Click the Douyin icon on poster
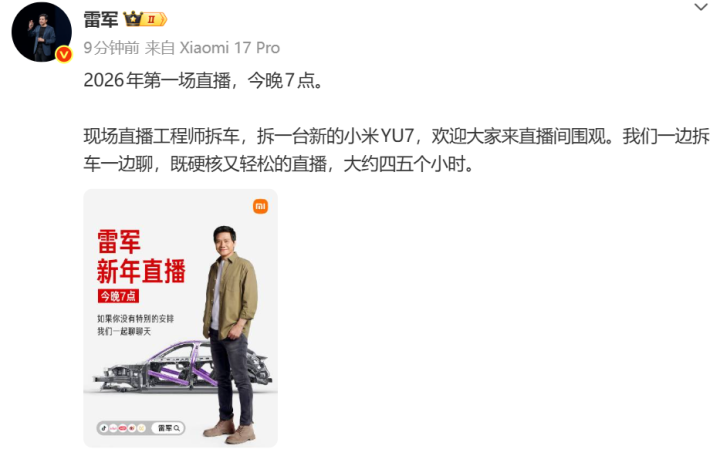Viewport: 720px width, 449px height. (x=104, y=428)
